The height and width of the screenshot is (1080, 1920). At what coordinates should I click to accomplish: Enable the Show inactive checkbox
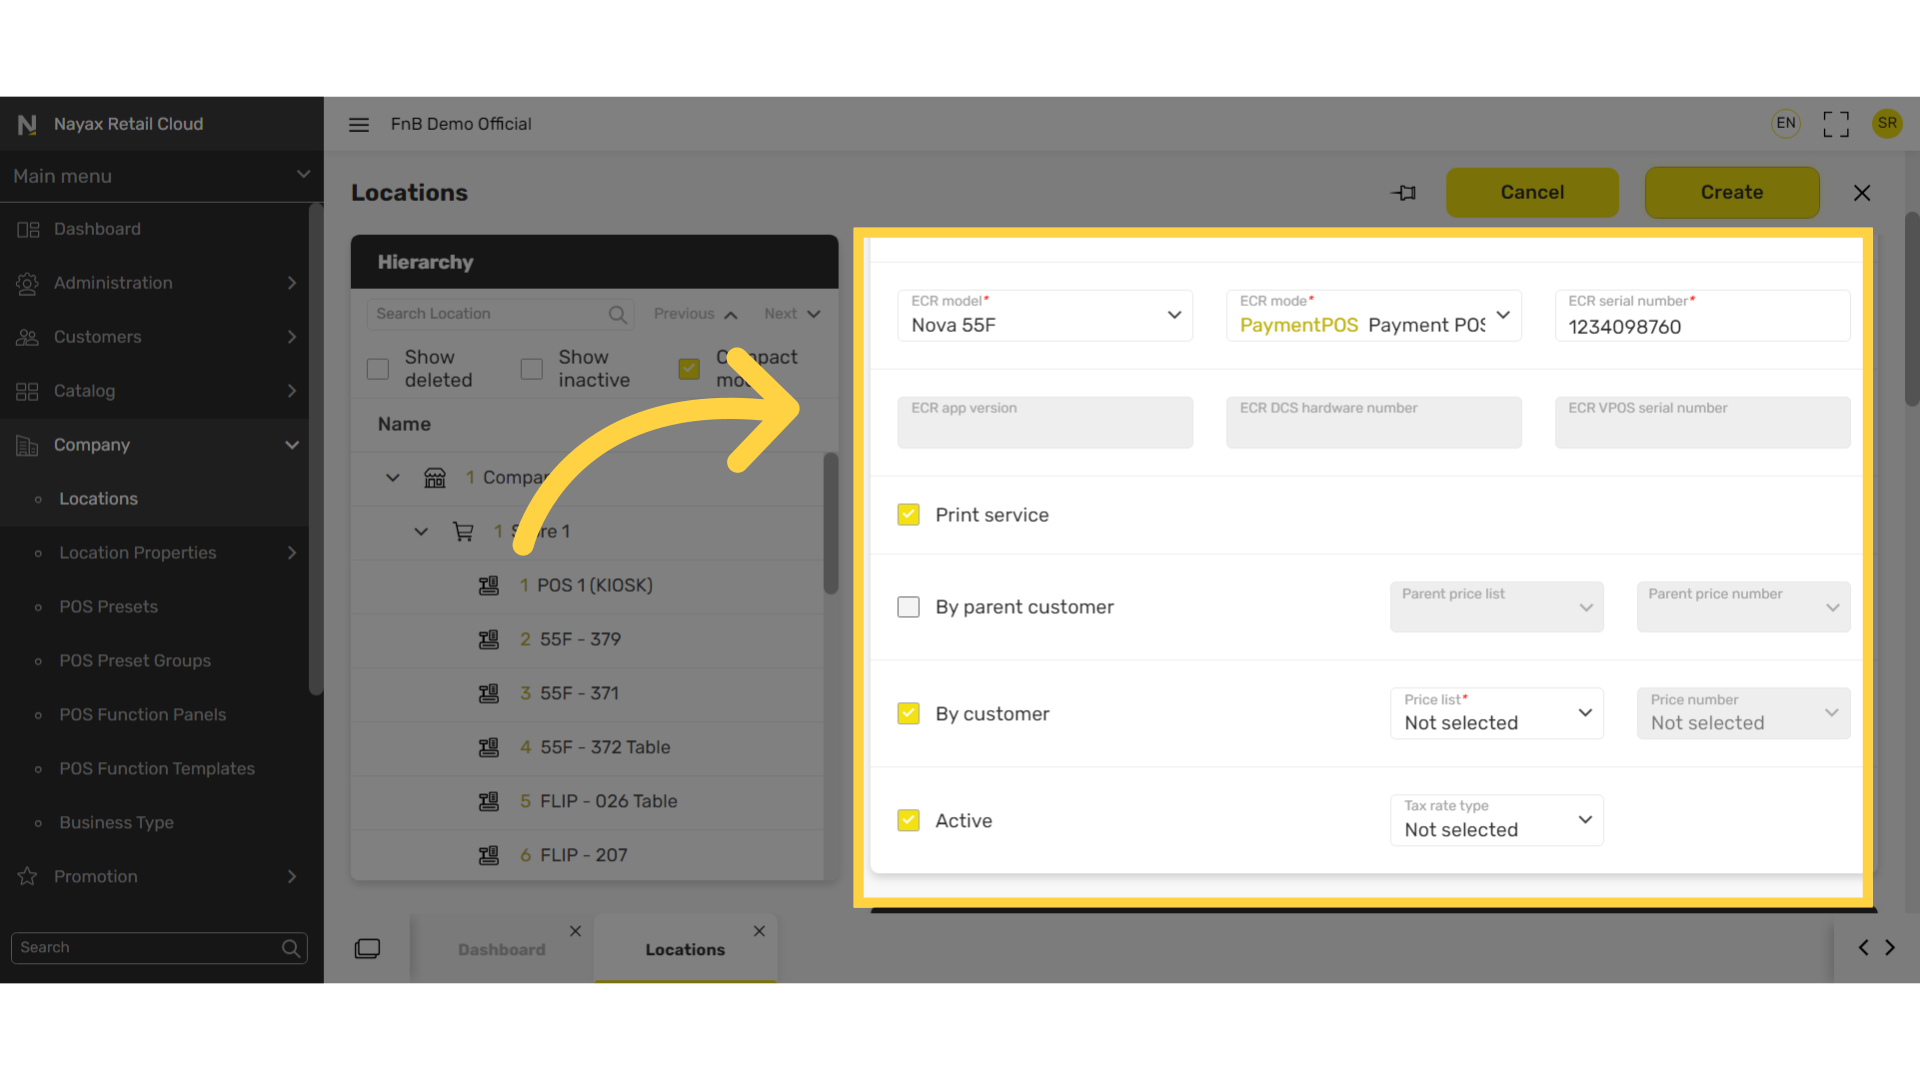click(x=532, y=369)
